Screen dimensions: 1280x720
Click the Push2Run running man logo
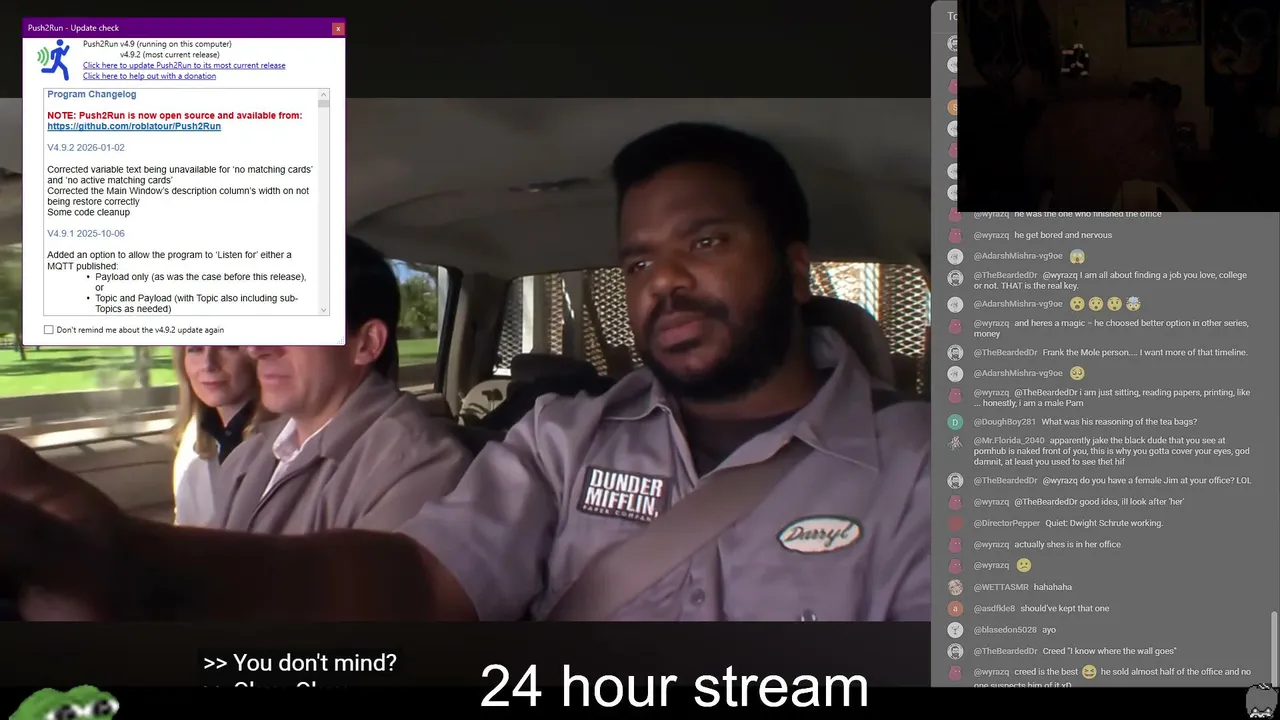(56, 60)
